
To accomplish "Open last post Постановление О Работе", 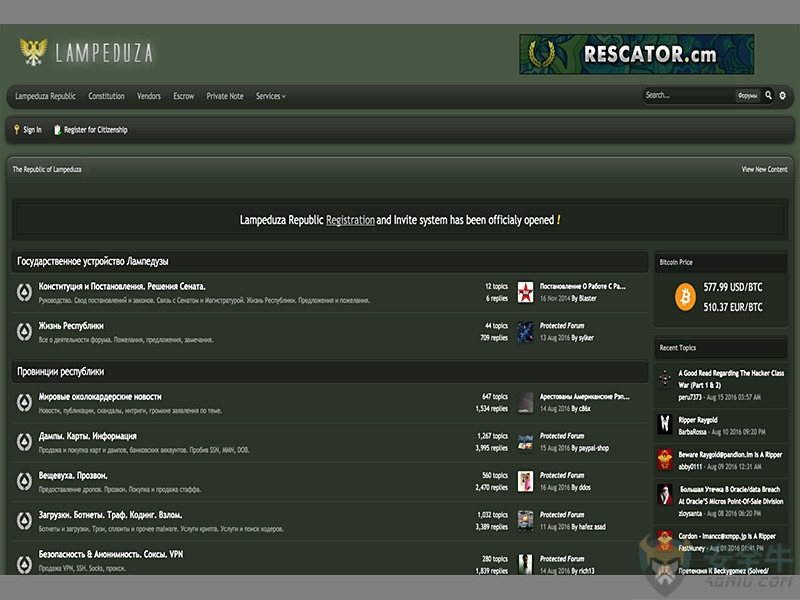I will point(583,286).
